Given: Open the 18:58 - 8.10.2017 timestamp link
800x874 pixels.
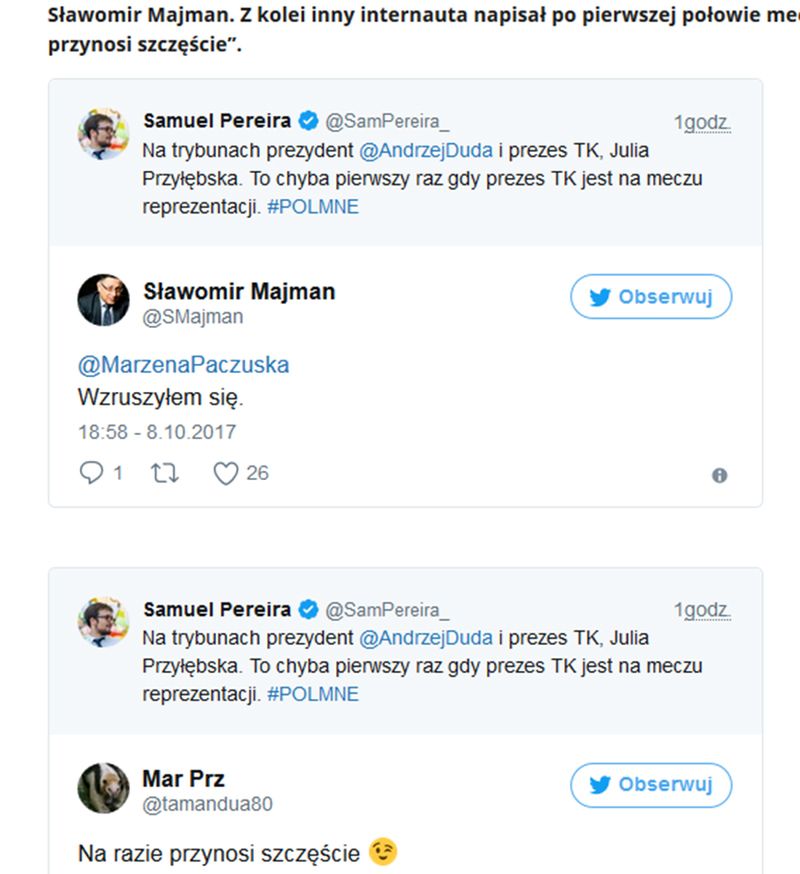Looking at the screenshot, I should (157, 432).
